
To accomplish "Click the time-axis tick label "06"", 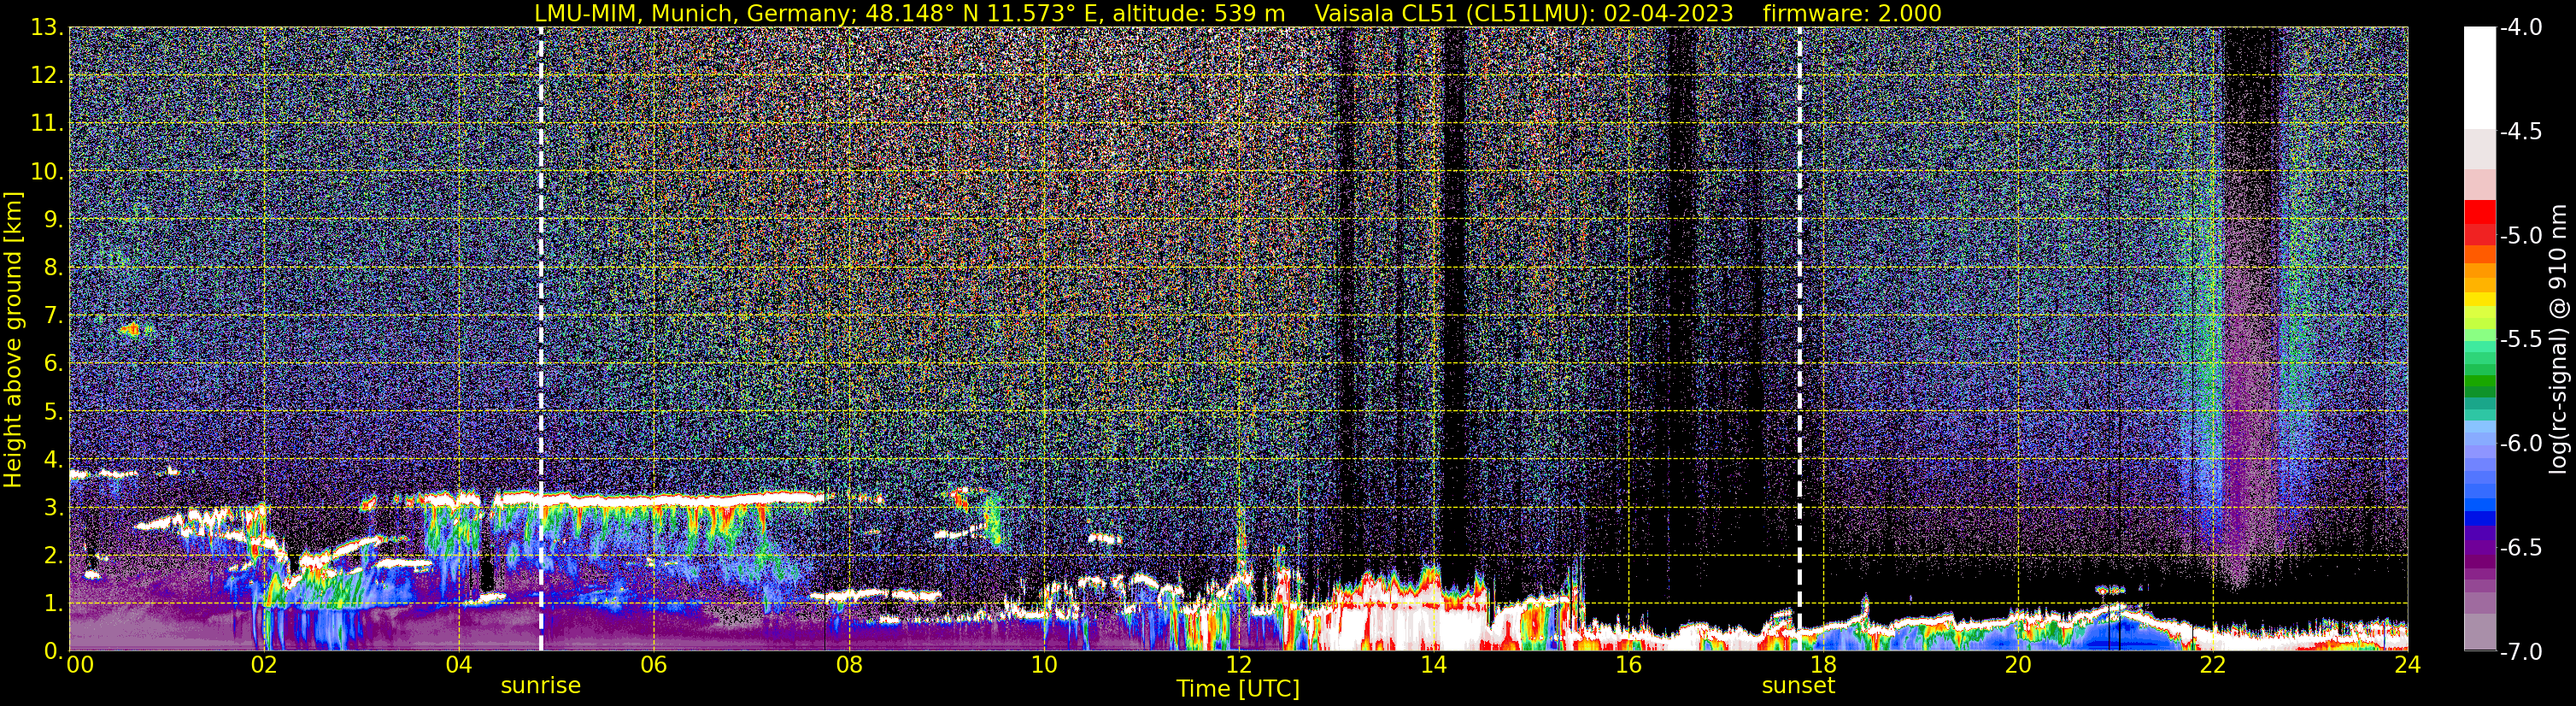I will coord(654,665).
